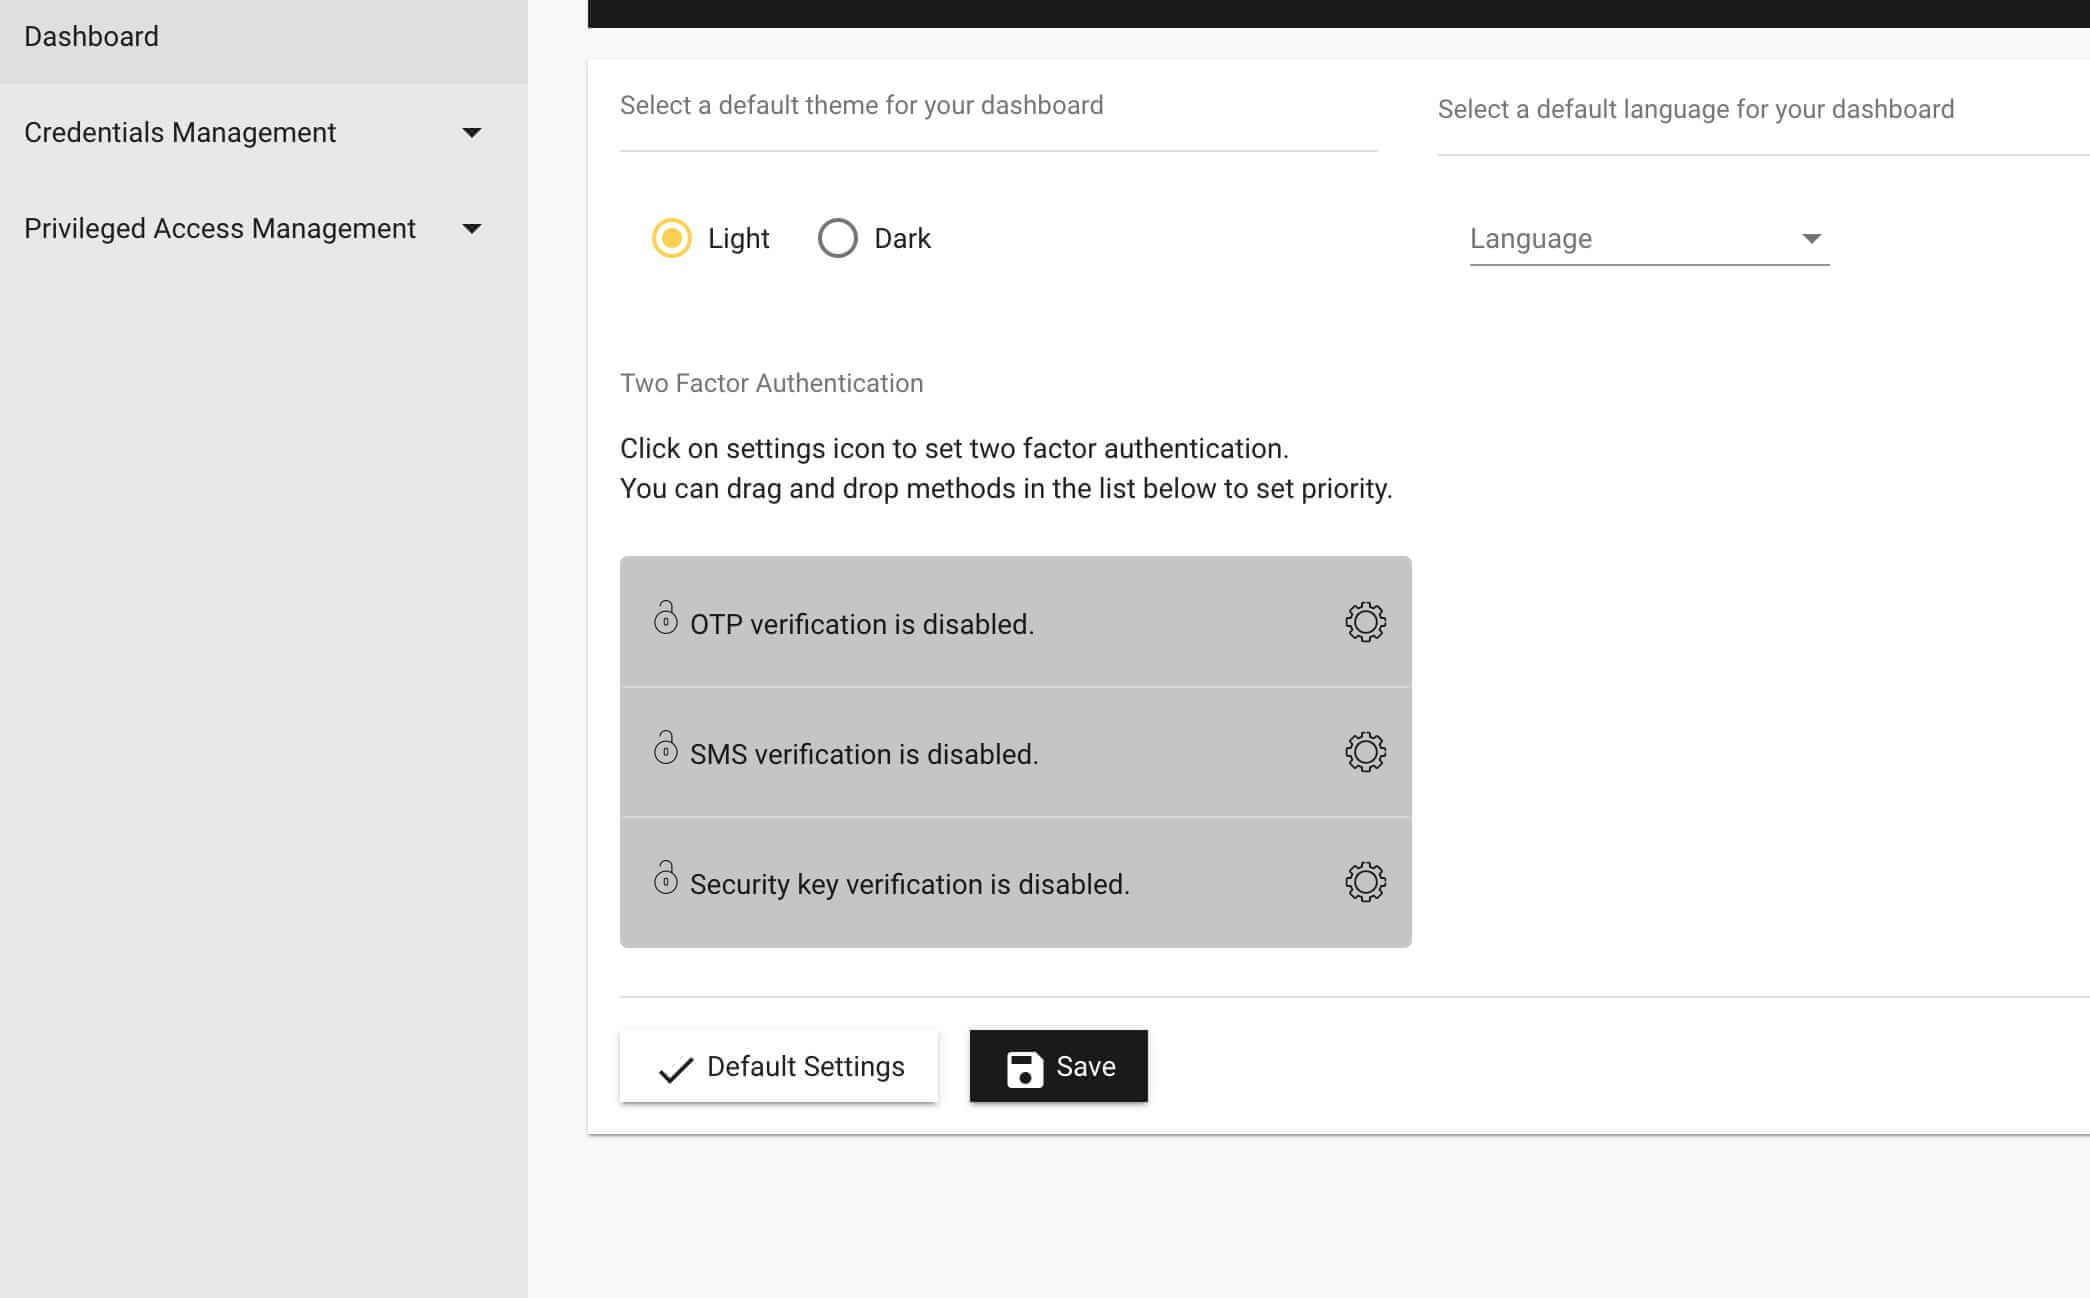Open settings gear for Security key verification
The width and height of the screenshot is (2090, 1298).
[1365, 882]
